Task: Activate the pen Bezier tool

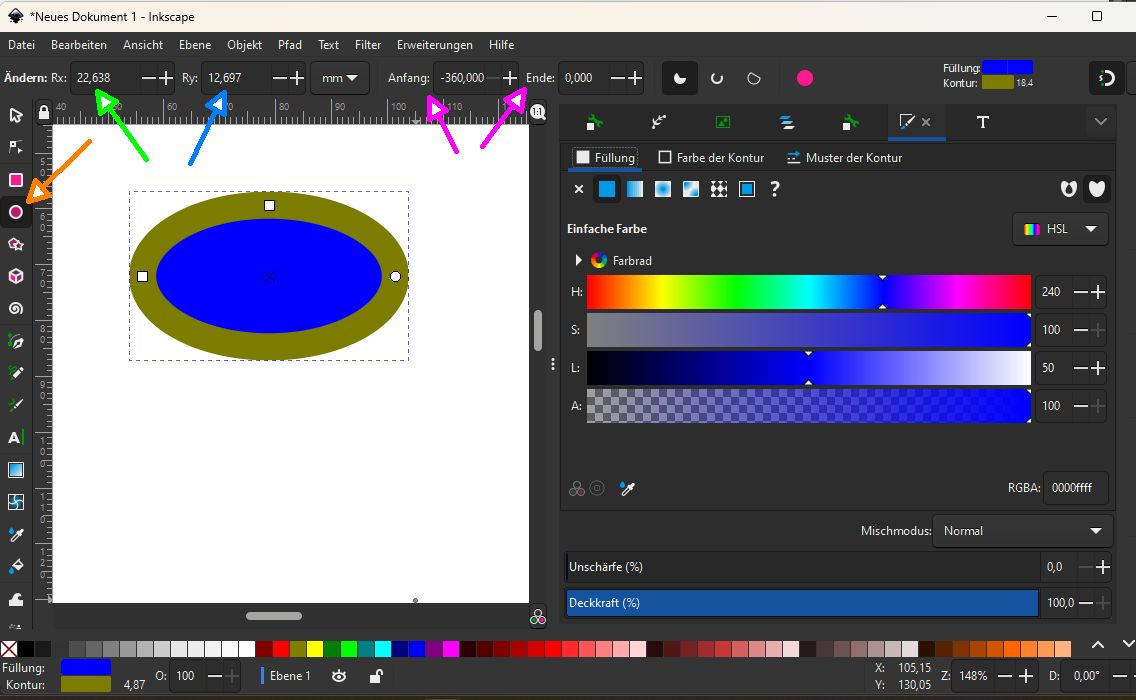Action: point(15,341)
